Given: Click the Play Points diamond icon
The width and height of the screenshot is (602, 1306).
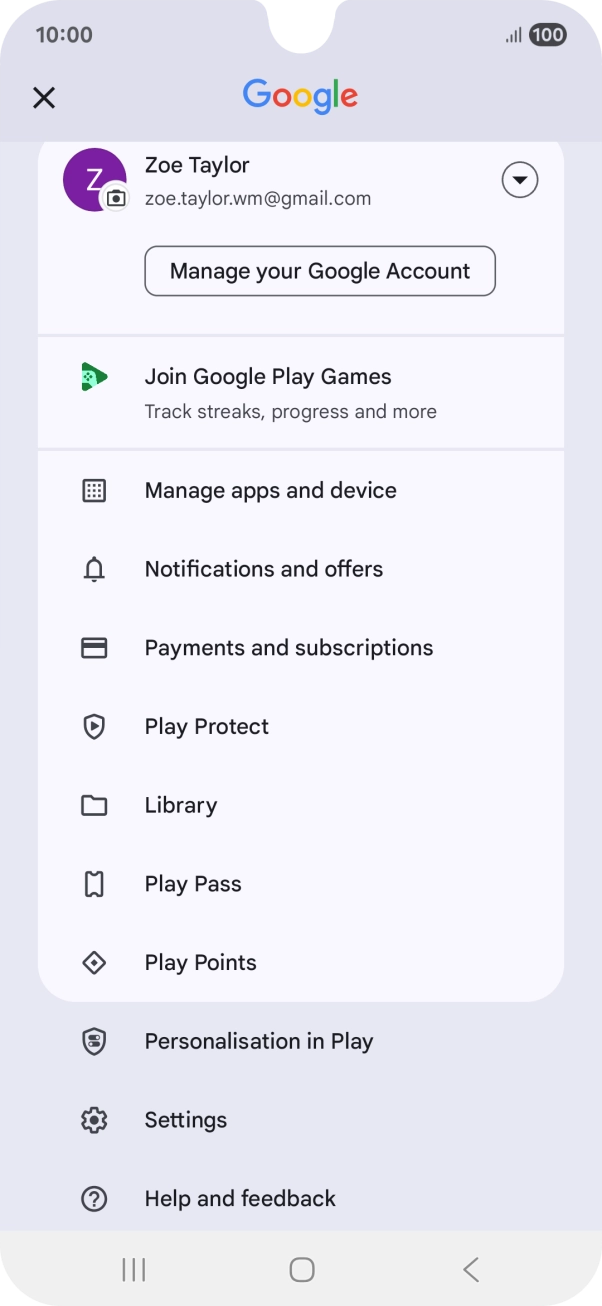Looking at the screenshot, I should pyautogui.click(x=94, y=963).
